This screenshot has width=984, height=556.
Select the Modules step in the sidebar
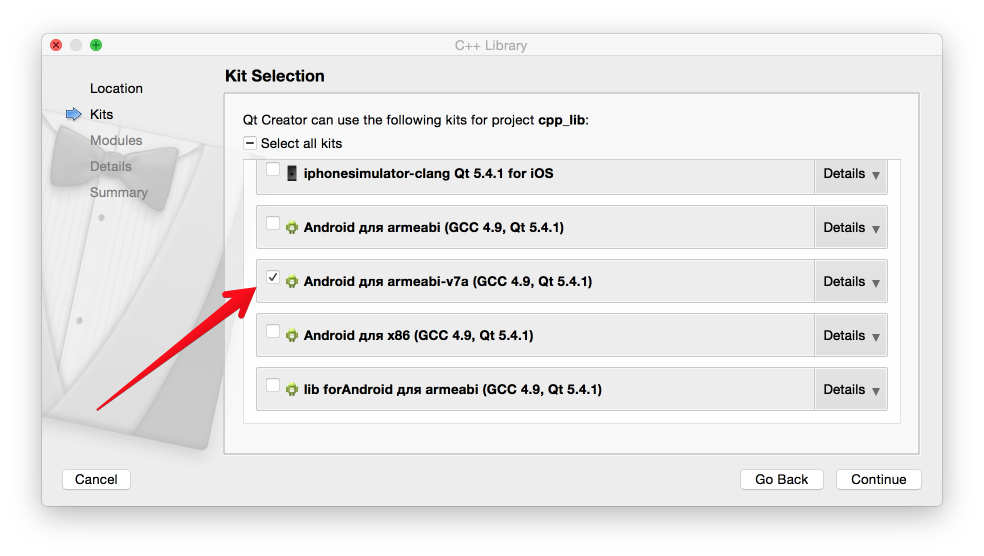116,141
